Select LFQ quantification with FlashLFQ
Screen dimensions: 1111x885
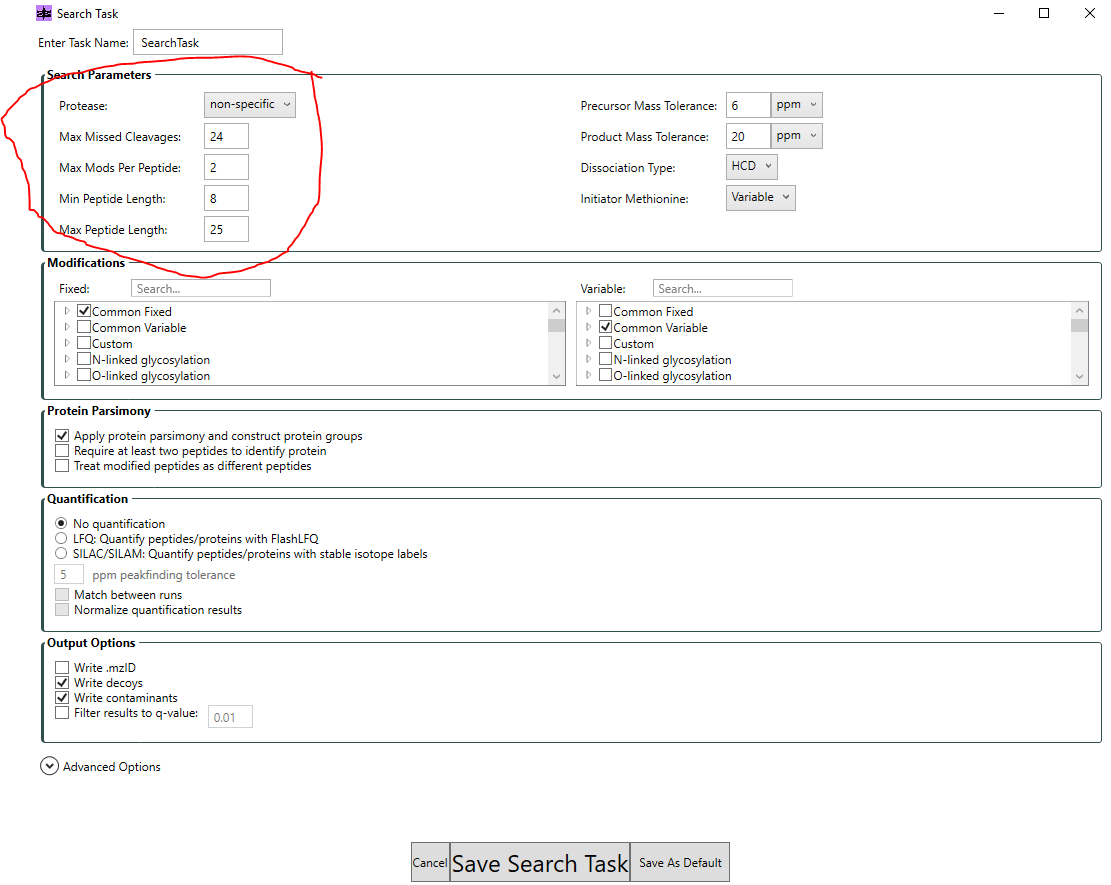(61, 538)
